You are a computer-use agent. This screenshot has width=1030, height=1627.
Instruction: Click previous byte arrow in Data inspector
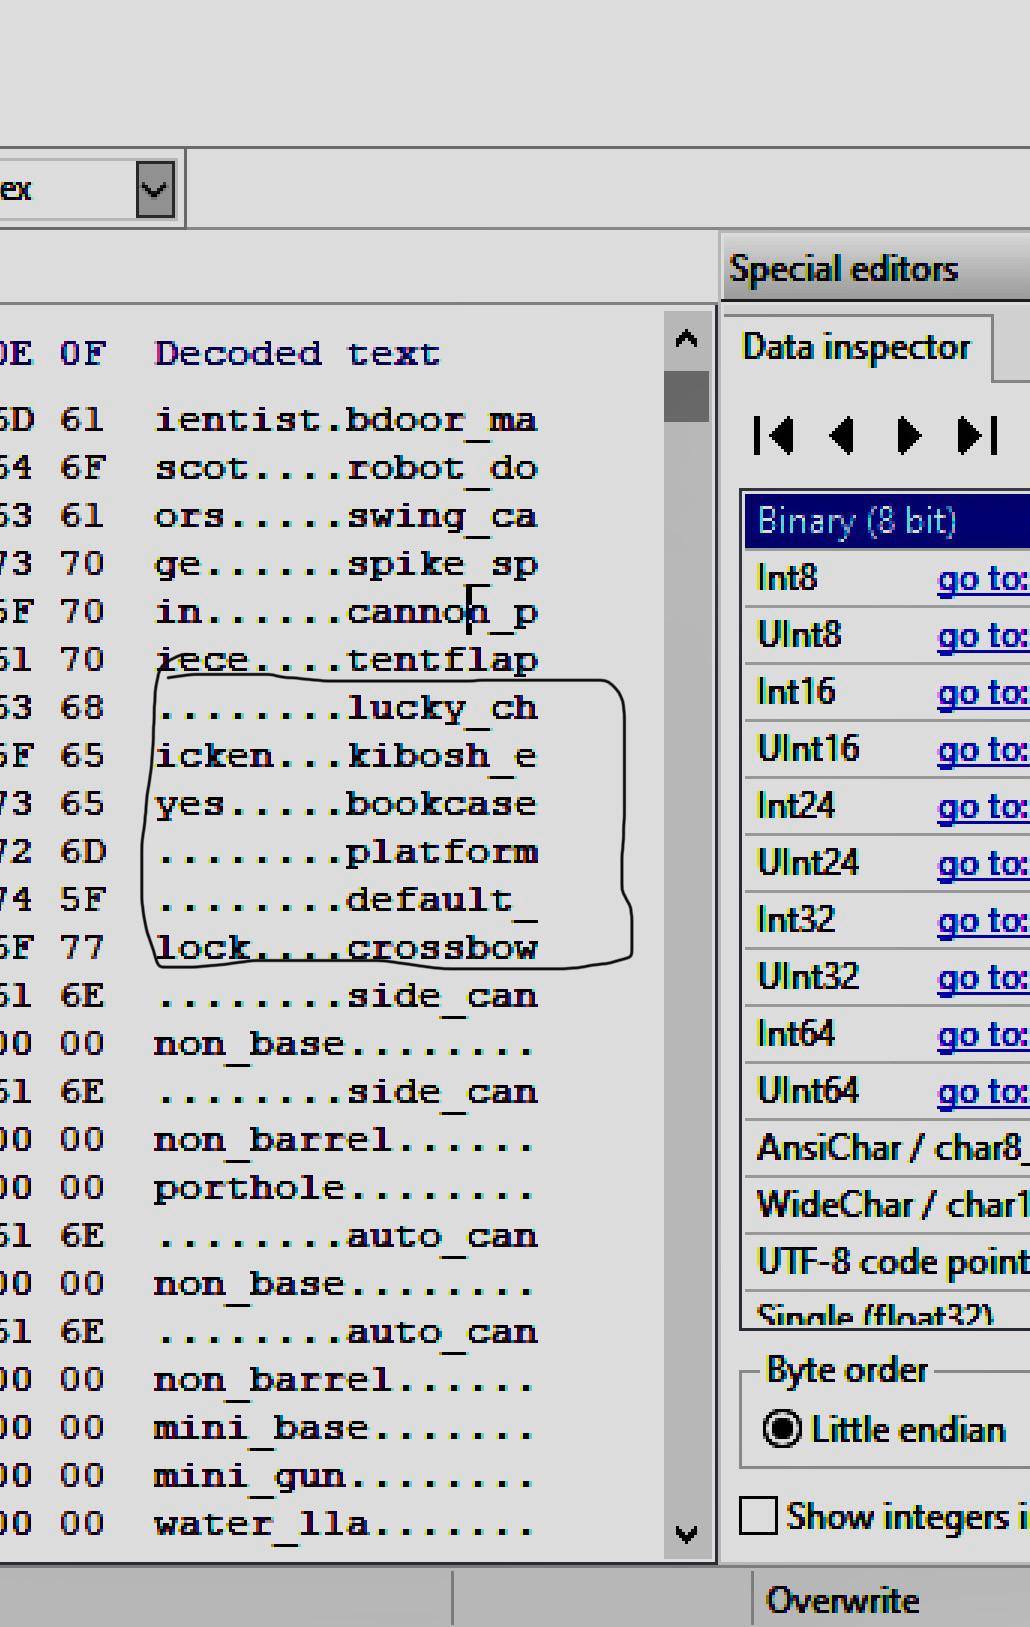tap(842, 436)
